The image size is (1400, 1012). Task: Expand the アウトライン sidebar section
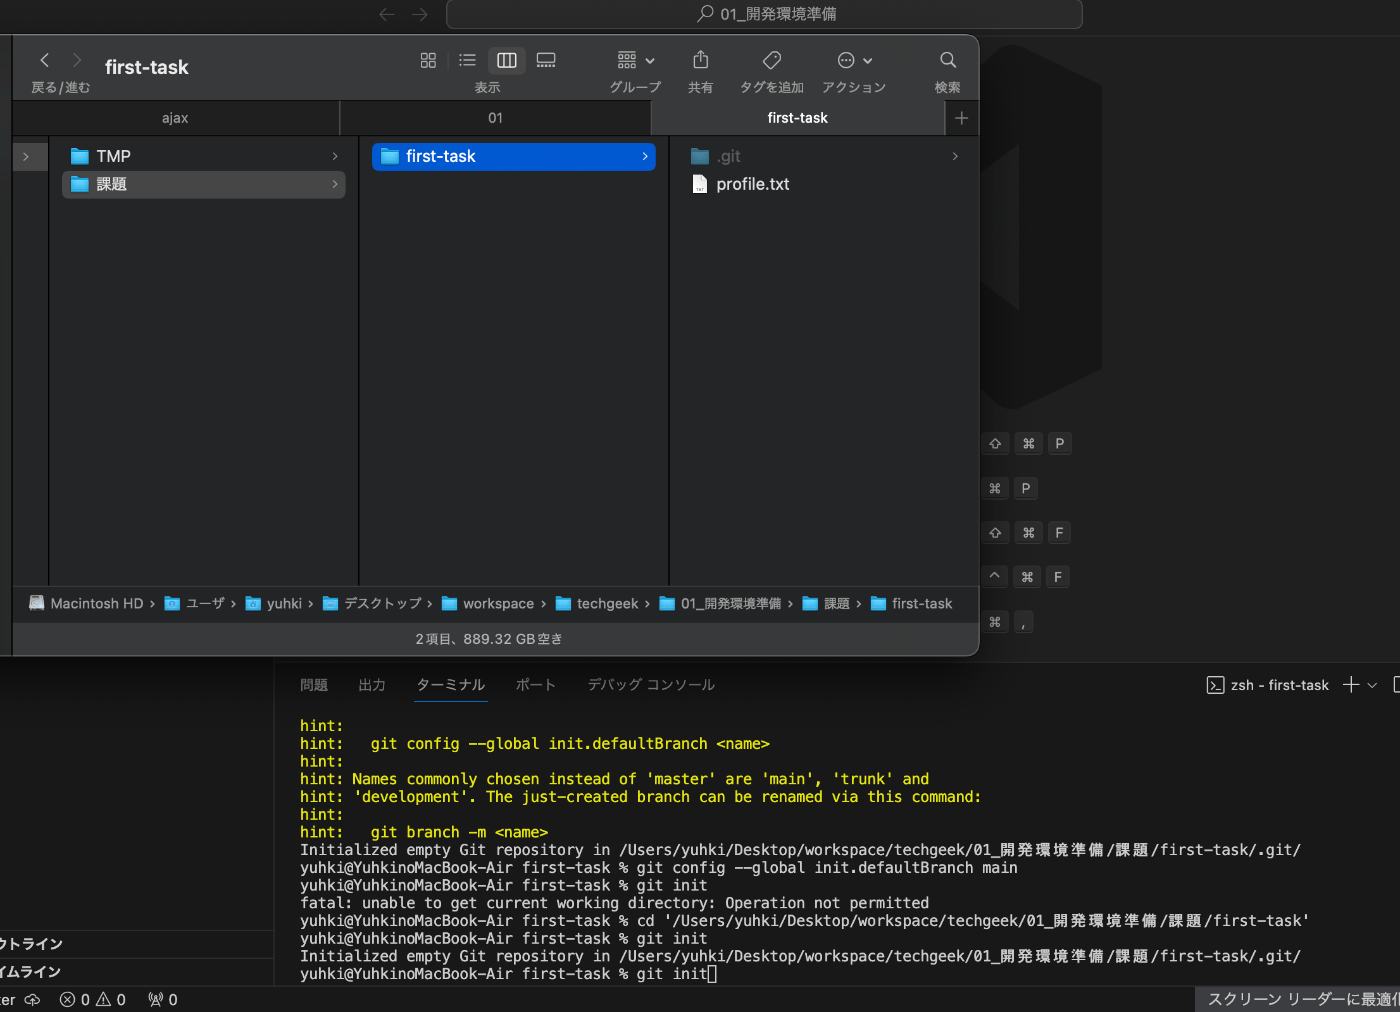click(136, 944)
